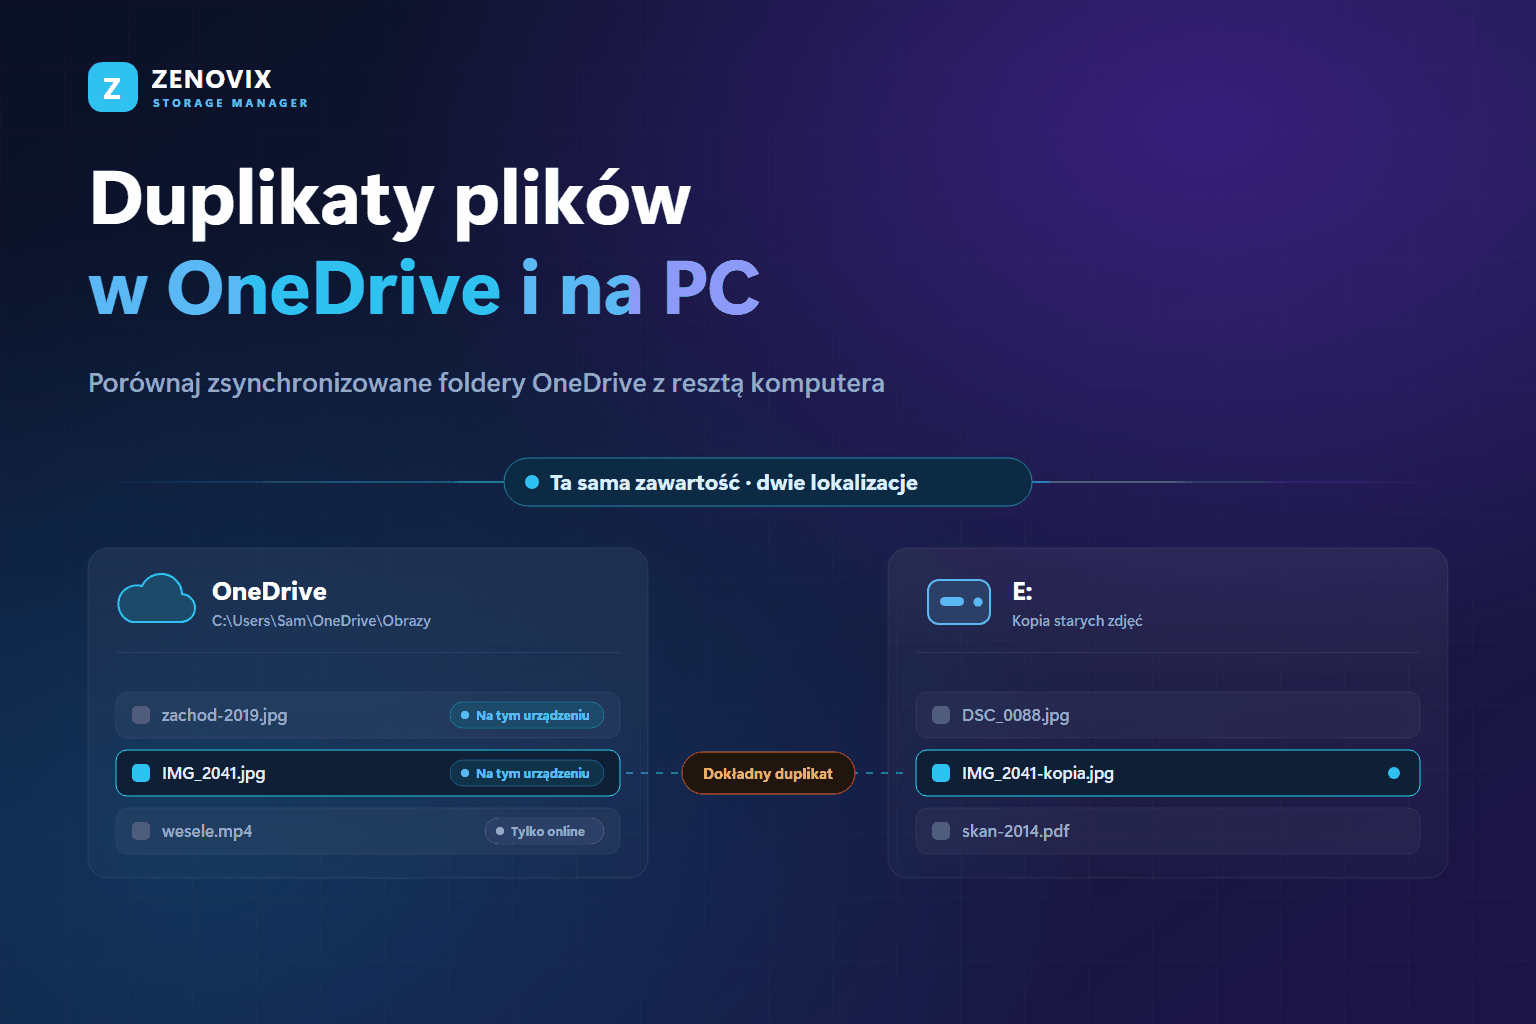This screenshot has height=1024, width=1536.
Task: Click subtitle 'Porównaj zsynchronizowane foldery OneDrive'
Action: click(x=367, y=383)
